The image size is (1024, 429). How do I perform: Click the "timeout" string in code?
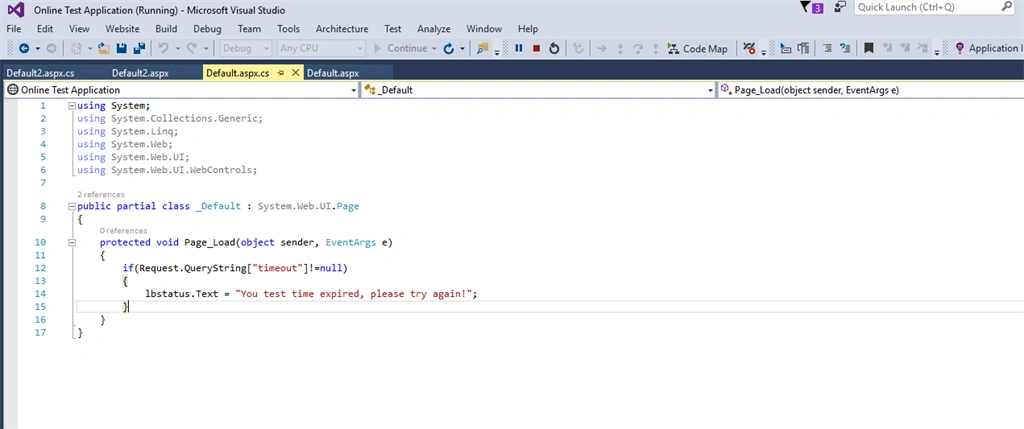tap(278, 268)
